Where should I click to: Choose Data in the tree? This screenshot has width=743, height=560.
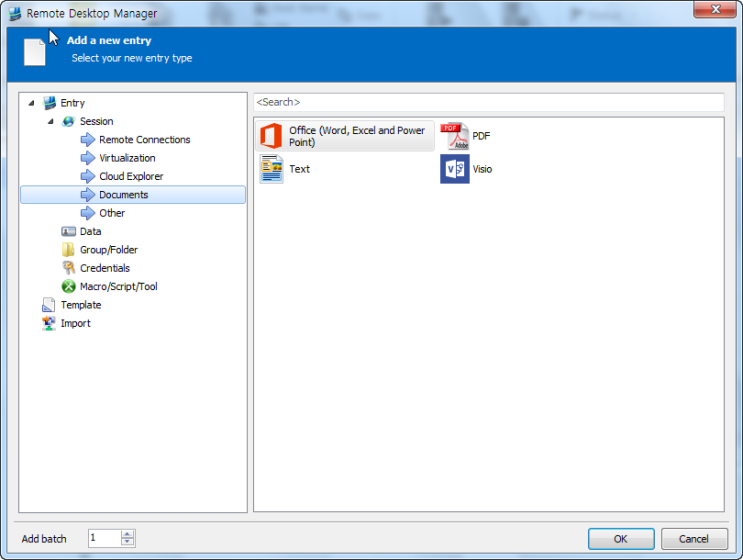[x=90, y=232]
